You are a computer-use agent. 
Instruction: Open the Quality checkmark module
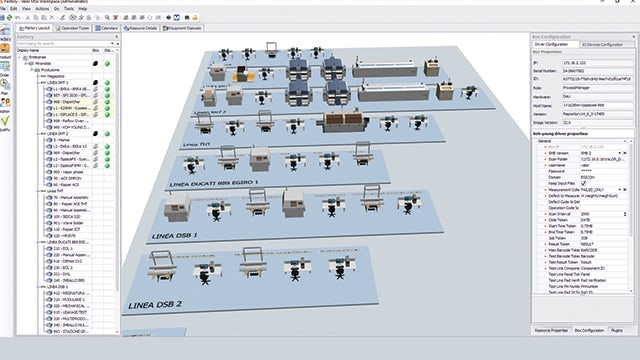[x=5, y=123]
